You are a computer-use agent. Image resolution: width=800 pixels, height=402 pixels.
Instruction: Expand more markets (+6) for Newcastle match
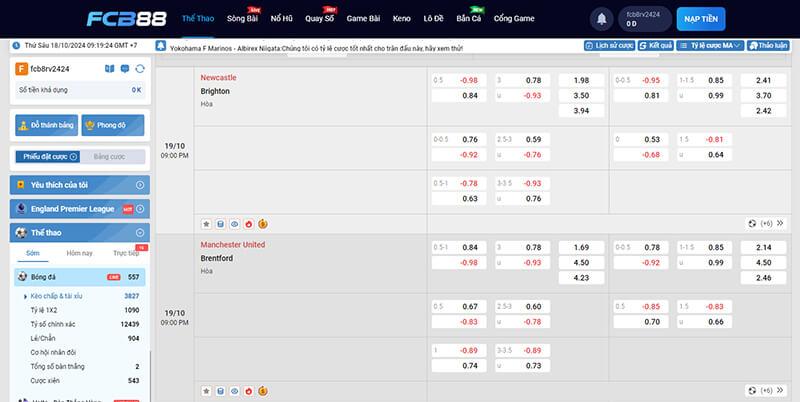[x=760, y=224]
